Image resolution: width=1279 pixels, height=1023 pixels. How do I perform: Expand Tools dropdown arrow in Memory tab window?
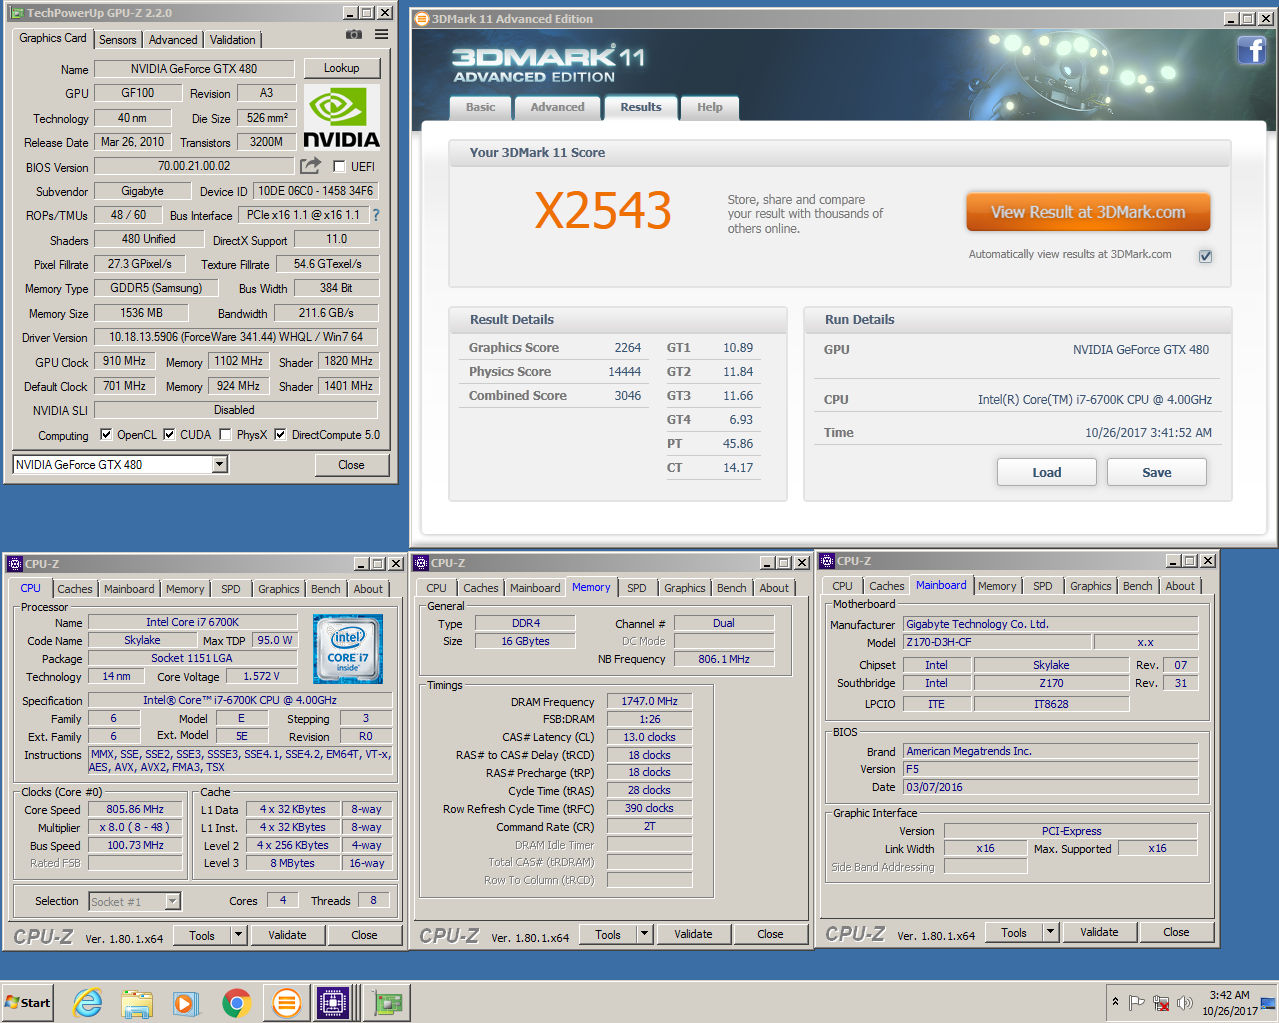[644, 934]
